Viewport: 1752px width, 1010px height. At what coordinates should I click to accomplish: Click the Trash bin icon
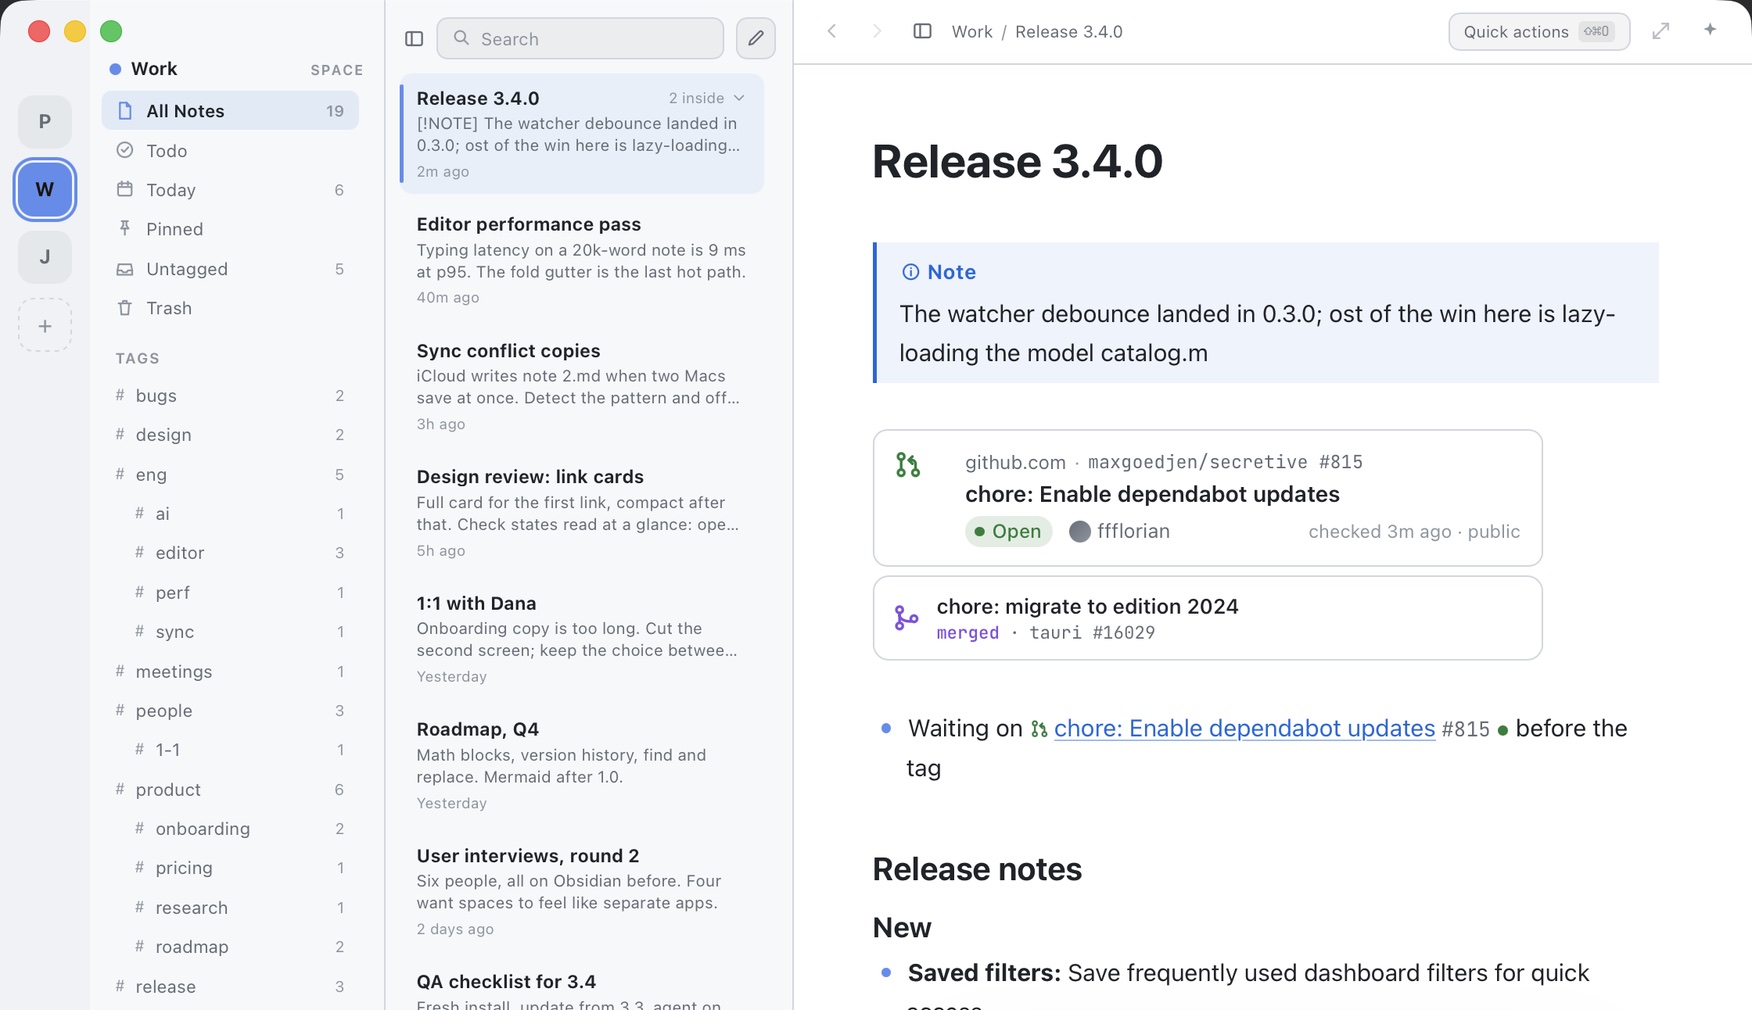(125, 308)
